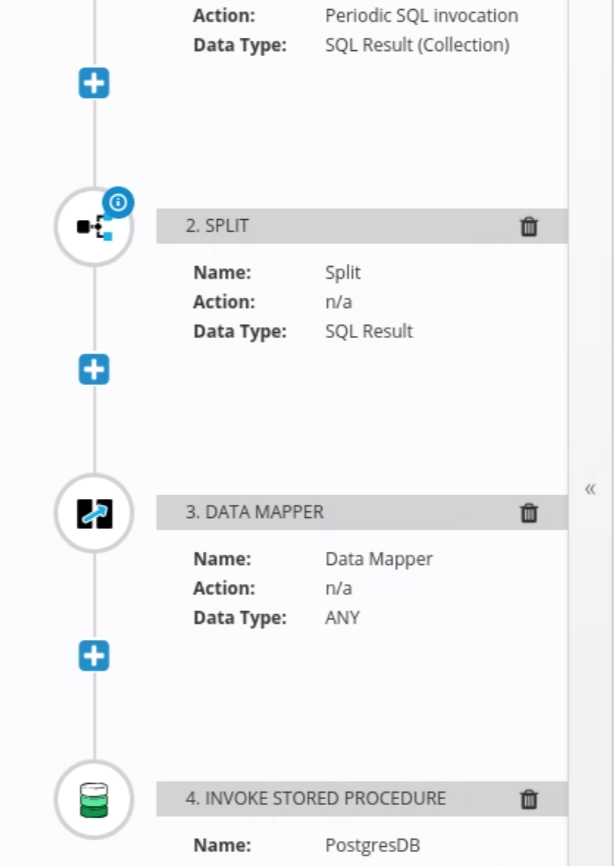Image resolution: width=614 pixels, height=866 pixels.
Task: Show info badge on Split step
Action: pos(118,202)
